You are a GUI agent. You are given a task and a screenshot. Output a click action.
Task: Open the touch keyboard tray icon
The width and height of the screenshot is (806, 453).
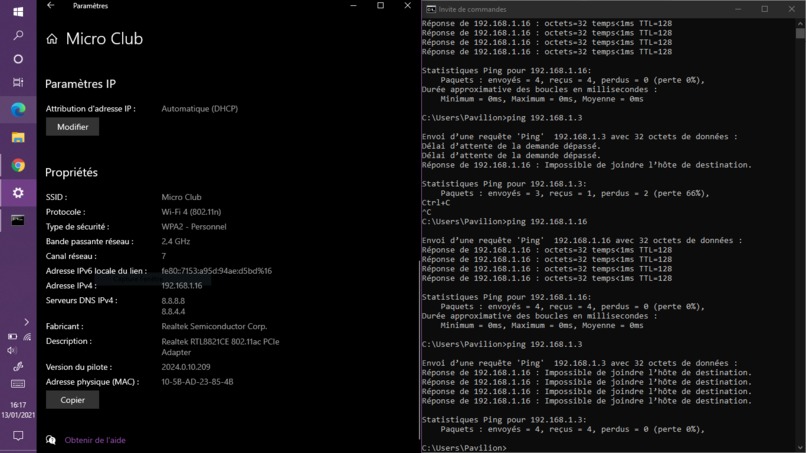pos(18,384)
